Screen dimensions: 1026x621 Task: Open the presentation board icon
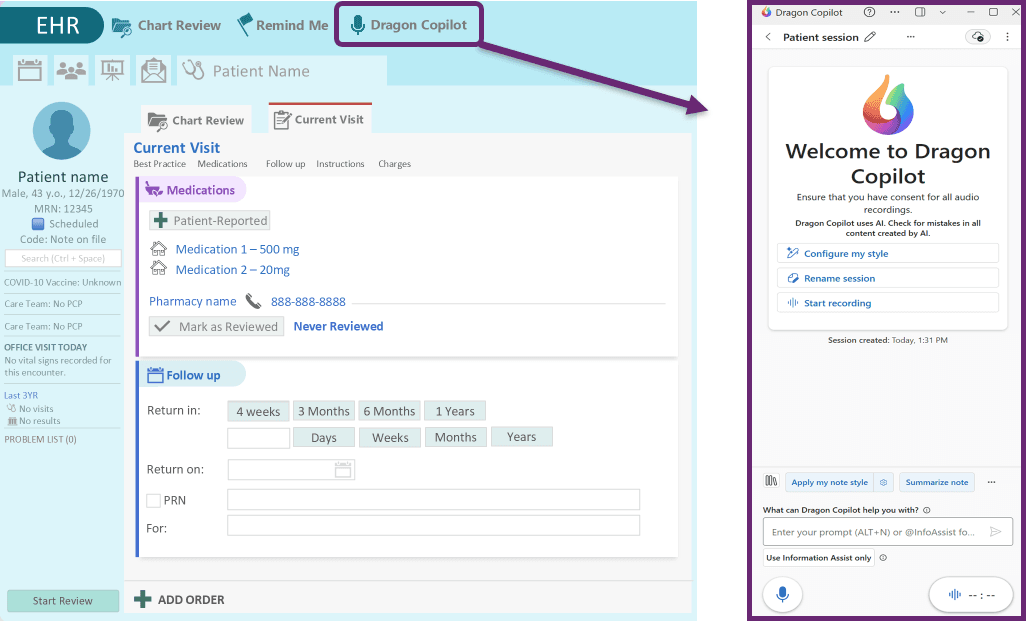click(112, 70)
